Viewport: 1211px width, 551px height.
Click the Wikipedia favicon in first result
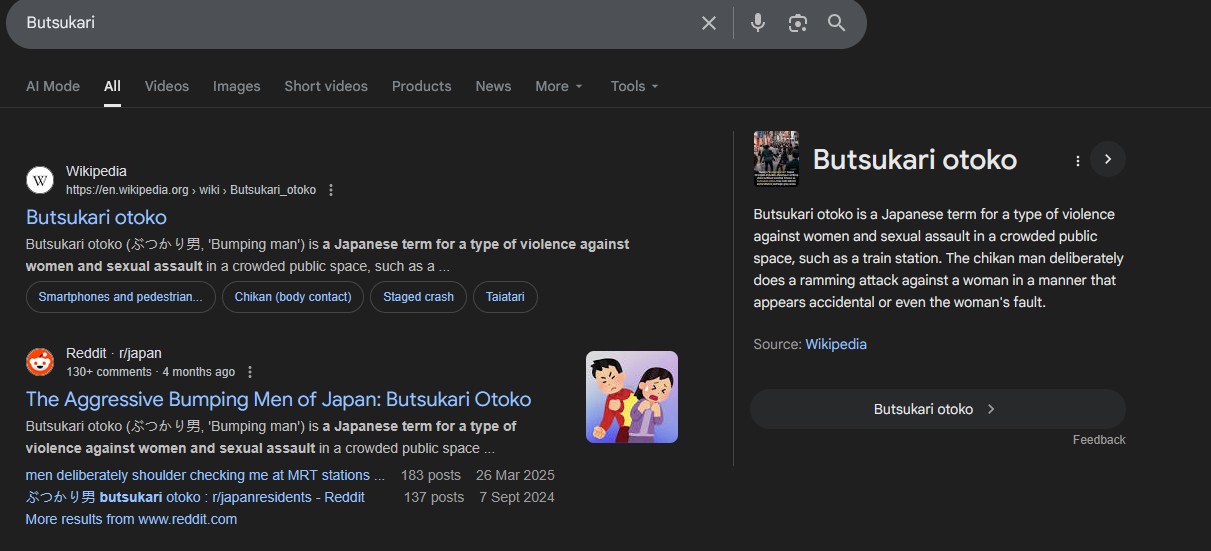pos(40,180)
